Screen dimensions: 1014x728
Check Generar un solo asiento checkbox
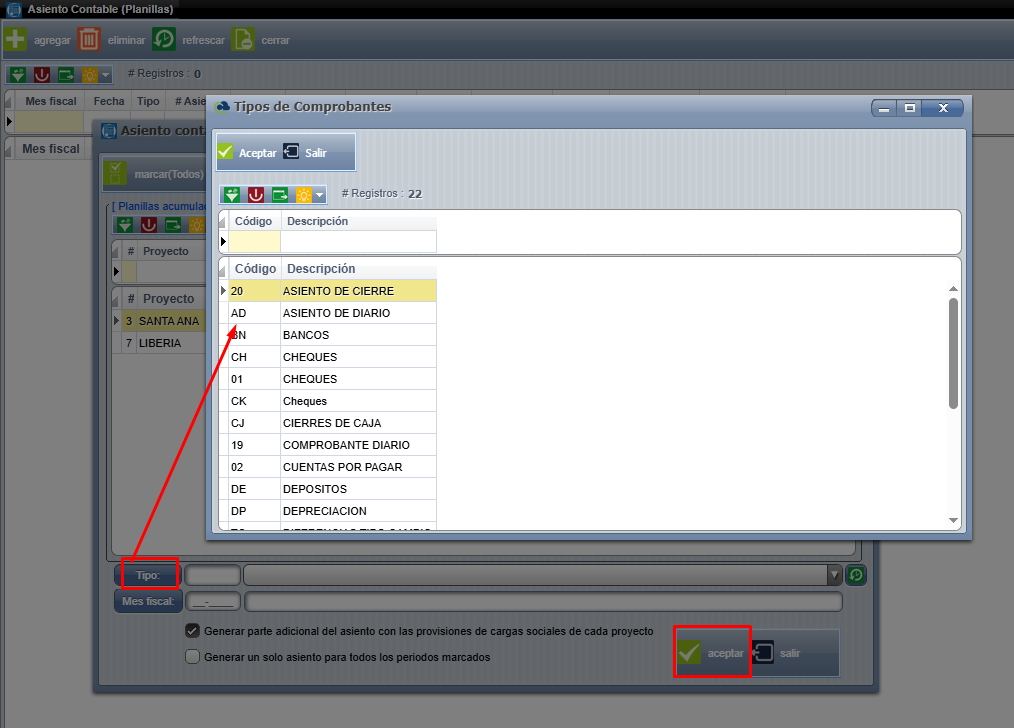coord(192,657)
